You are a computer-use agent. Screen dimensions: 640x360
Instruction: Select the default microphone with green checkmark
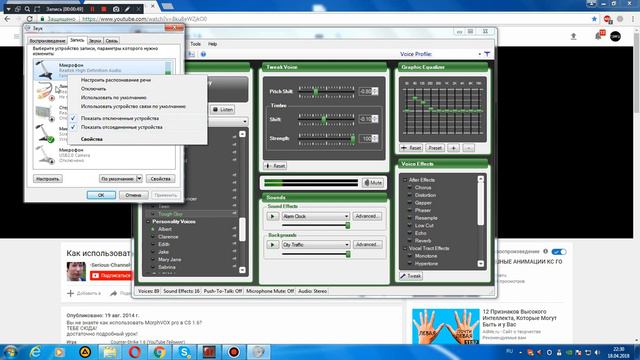(x=44, y=133)
